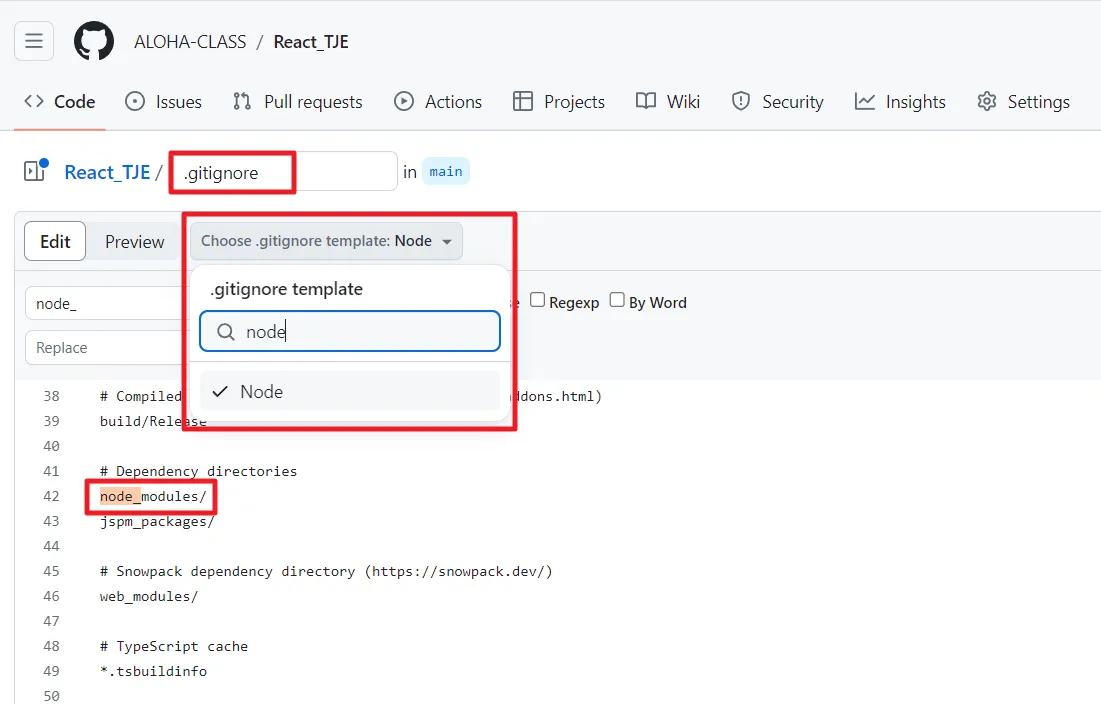Viewport: 1101px width, 704px height.
Task: Click the find field containing node_
Action: point(104,303)
